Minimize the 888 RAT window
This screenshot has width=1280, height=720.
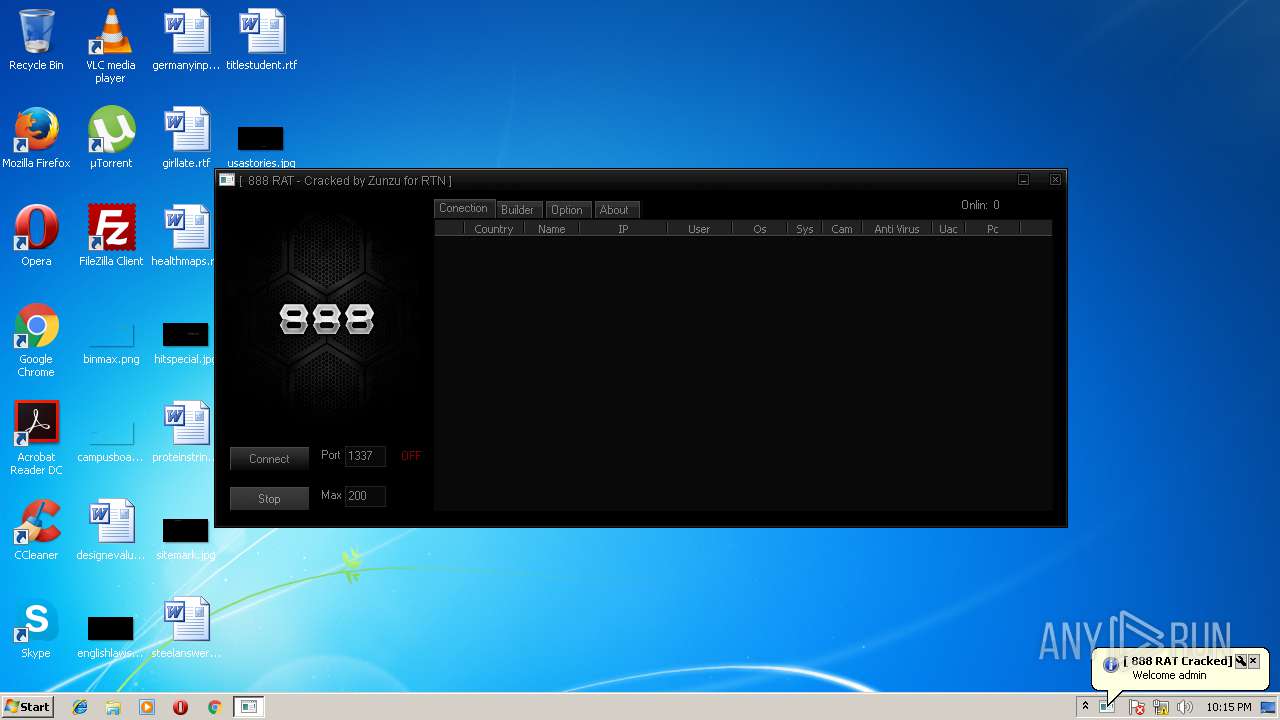(1023, 180)
